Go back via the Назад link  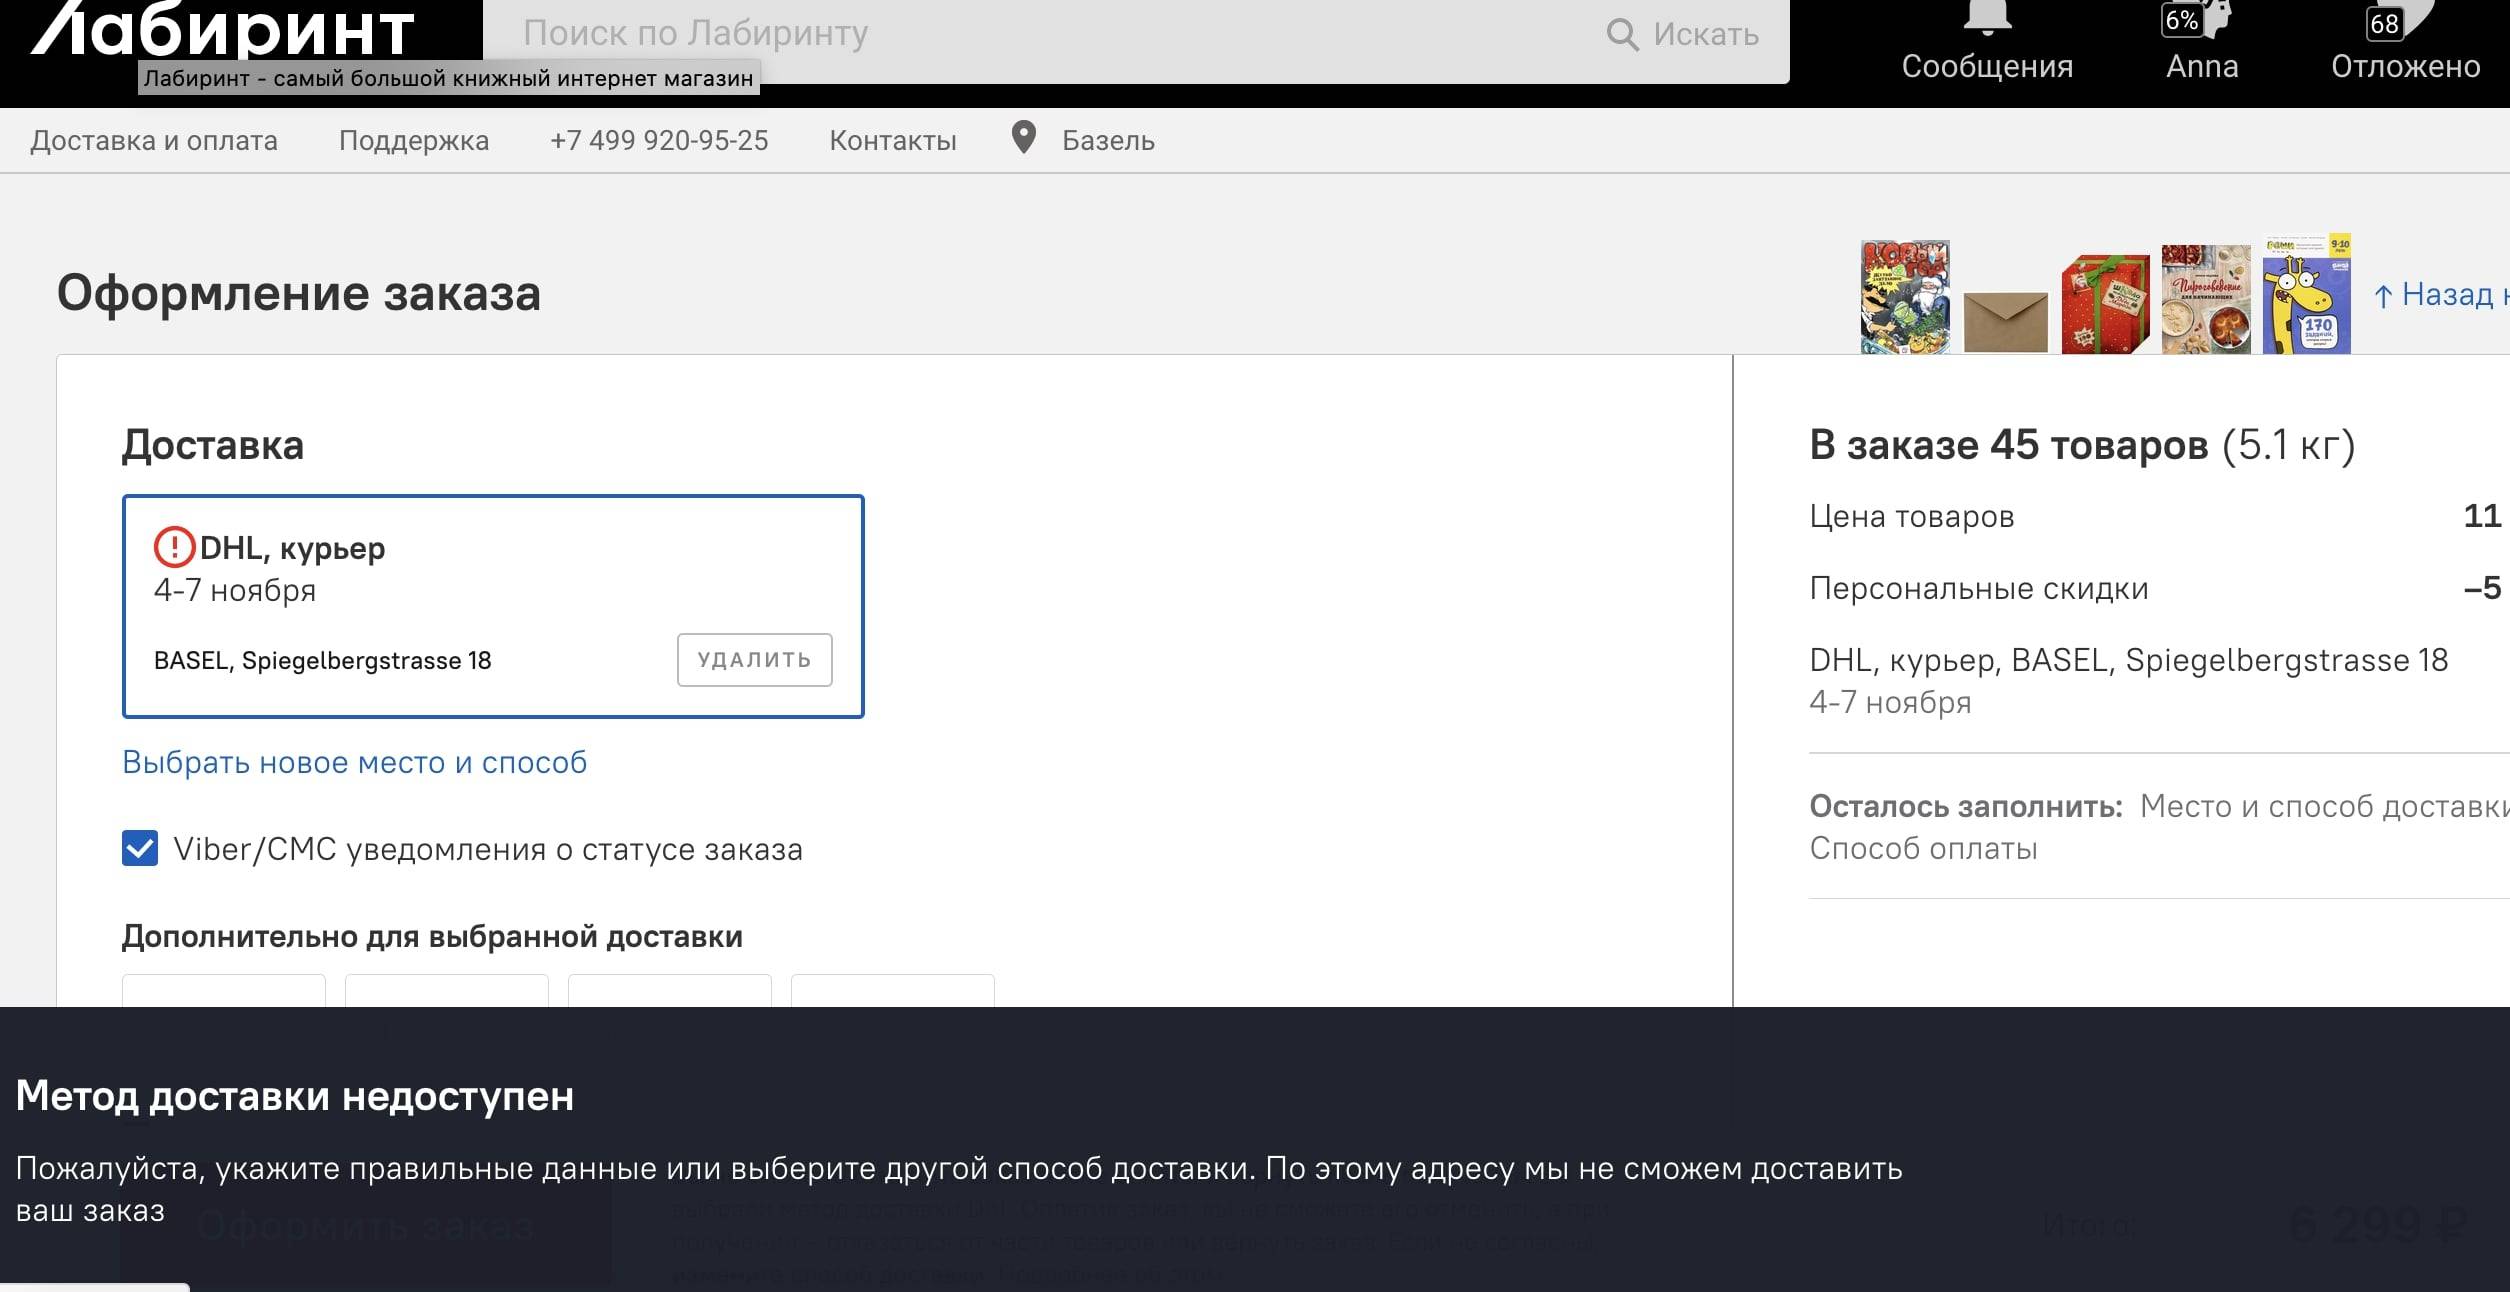tap(2440, 295)
